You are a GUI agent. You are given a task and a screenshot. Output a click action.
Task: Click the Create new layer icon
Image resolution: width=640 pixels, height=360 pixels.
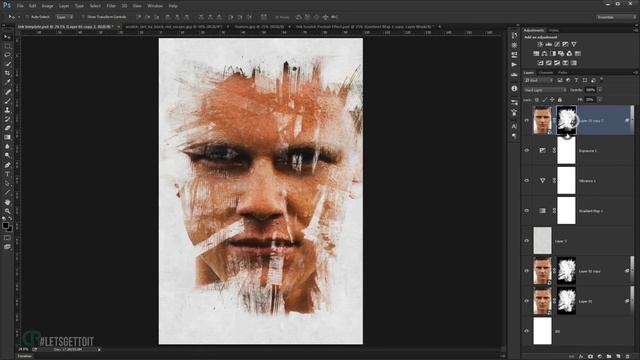pyautogui.click(x=618, y=356)
